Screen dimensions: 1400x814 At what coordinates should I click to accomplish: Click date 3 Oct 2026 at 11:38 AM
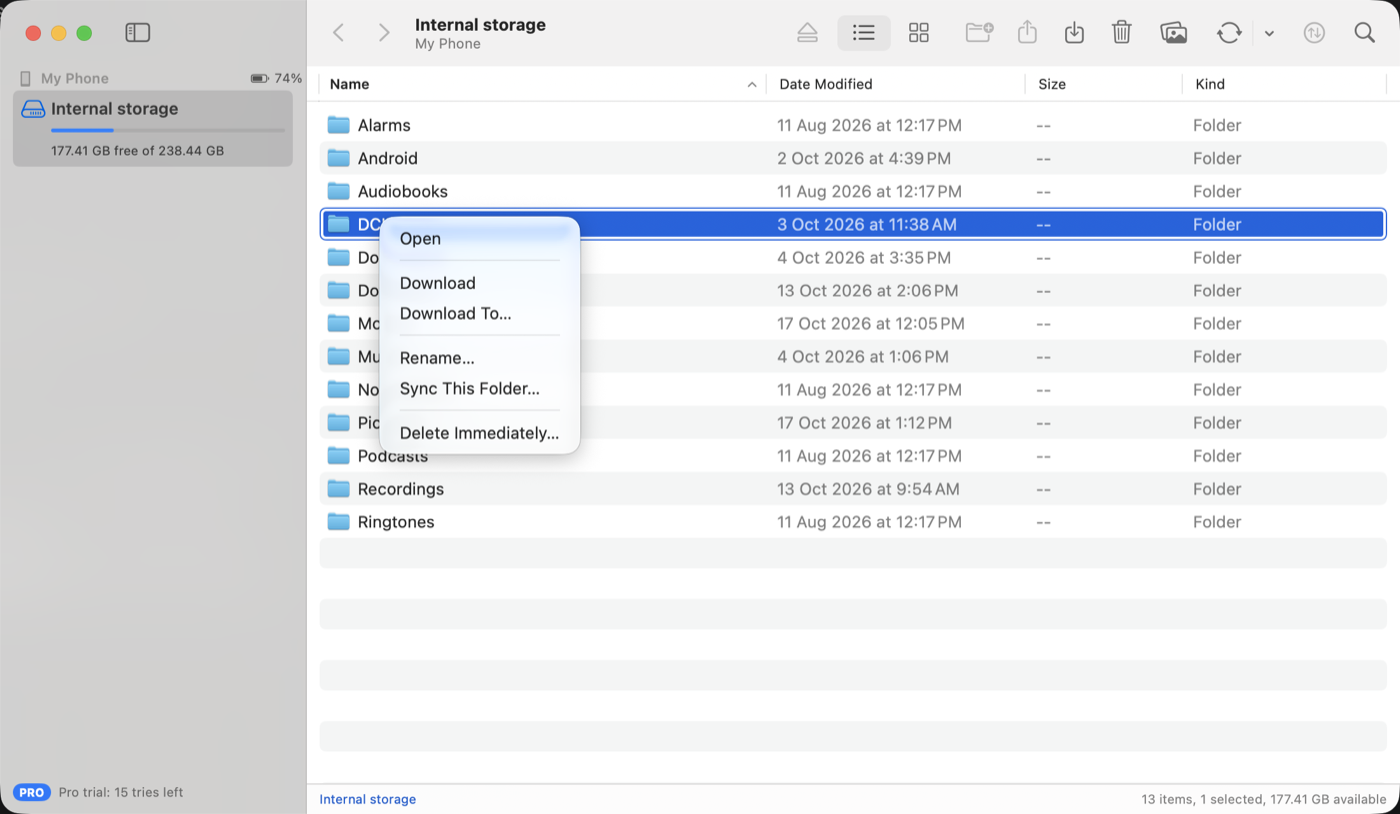pos(867,224)
